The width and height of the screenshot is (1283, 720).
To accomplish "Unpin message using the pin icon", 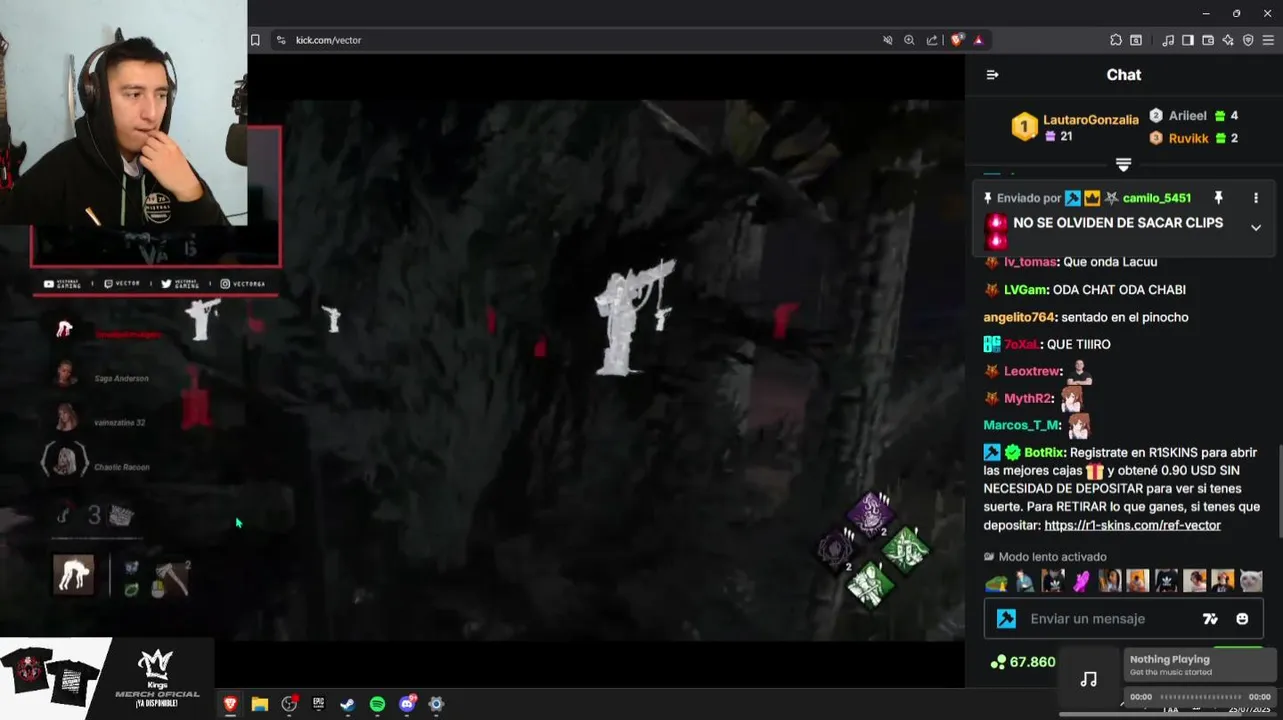I will 1218,198.
